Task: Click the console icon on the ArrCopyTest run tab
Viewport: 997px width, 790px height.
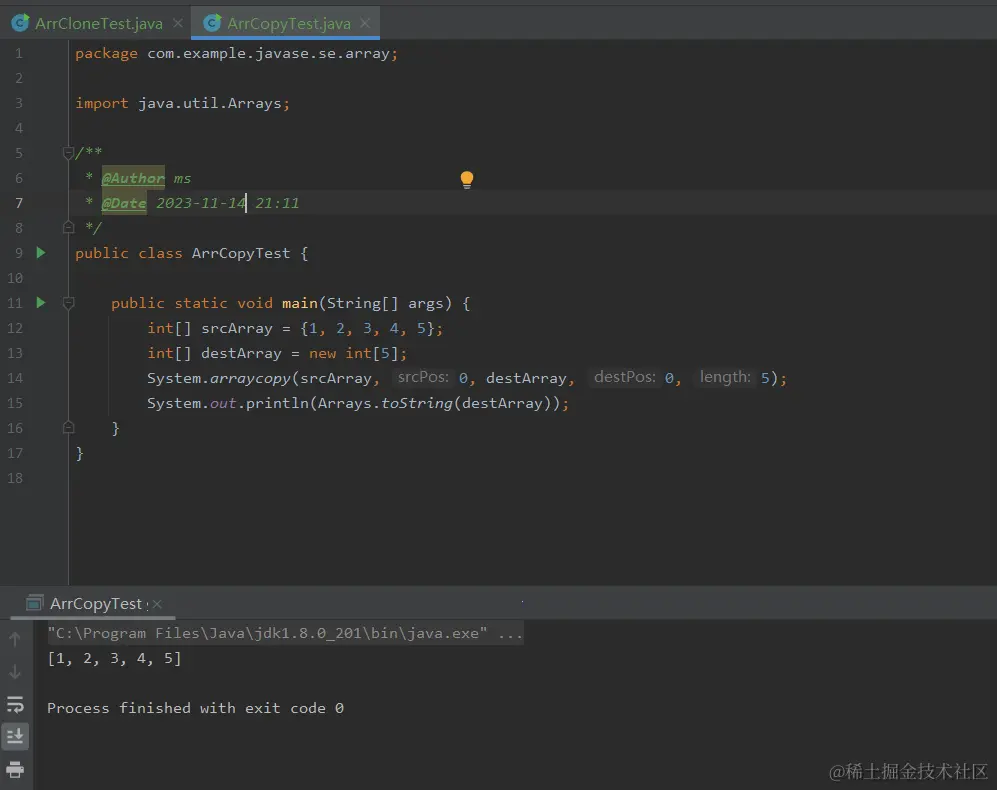Action: (x=34, y=603)
